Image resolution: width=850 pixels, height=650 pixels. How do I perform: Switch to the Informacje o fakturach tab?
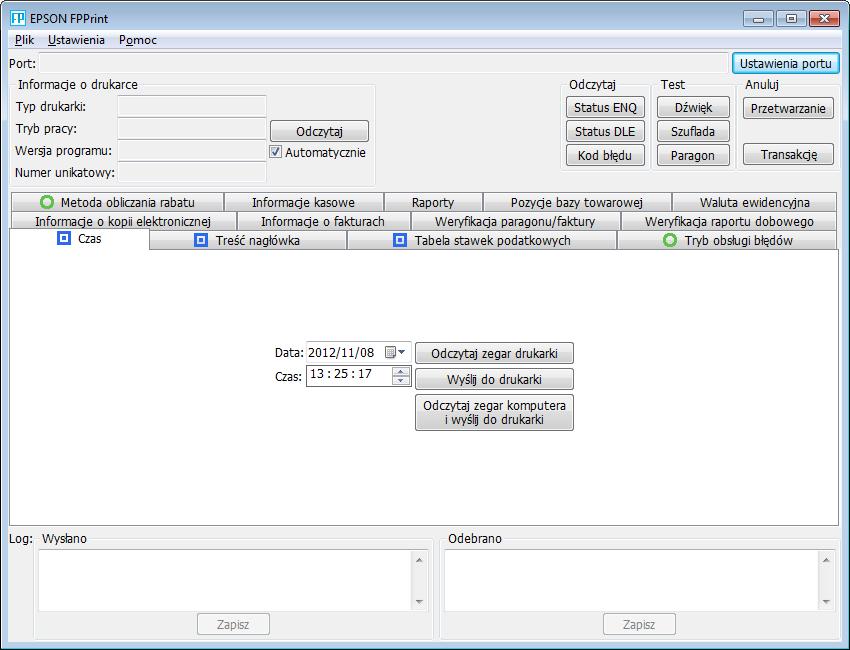click(323, 221)
